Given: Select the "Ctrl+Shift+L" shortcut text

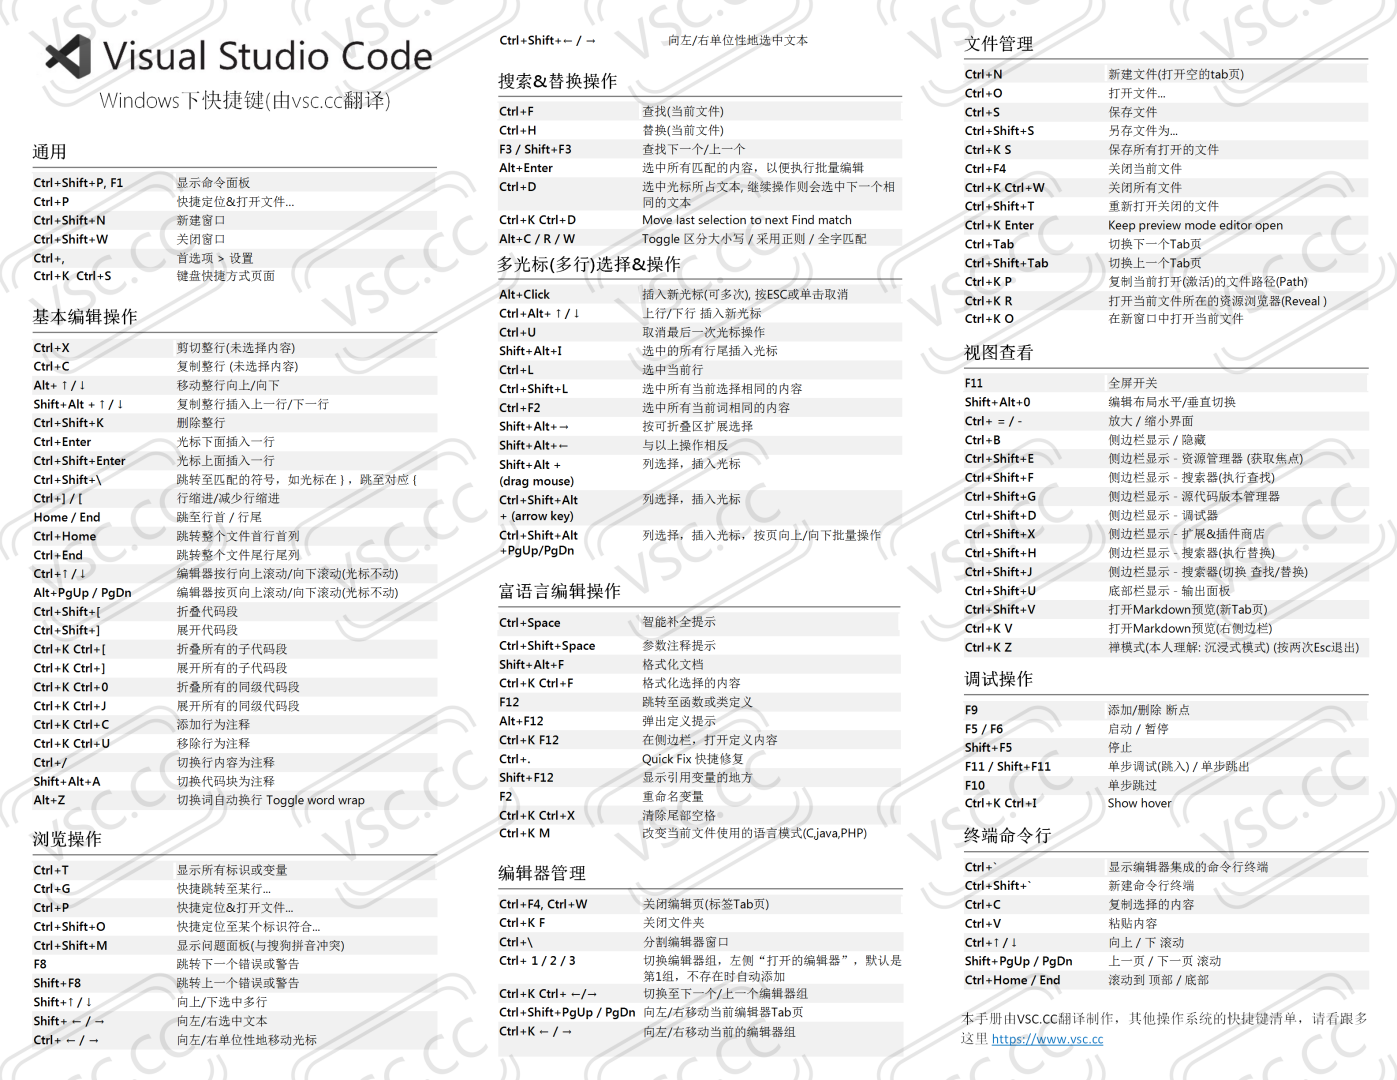Looking at the screenshot, I should 534,389.
